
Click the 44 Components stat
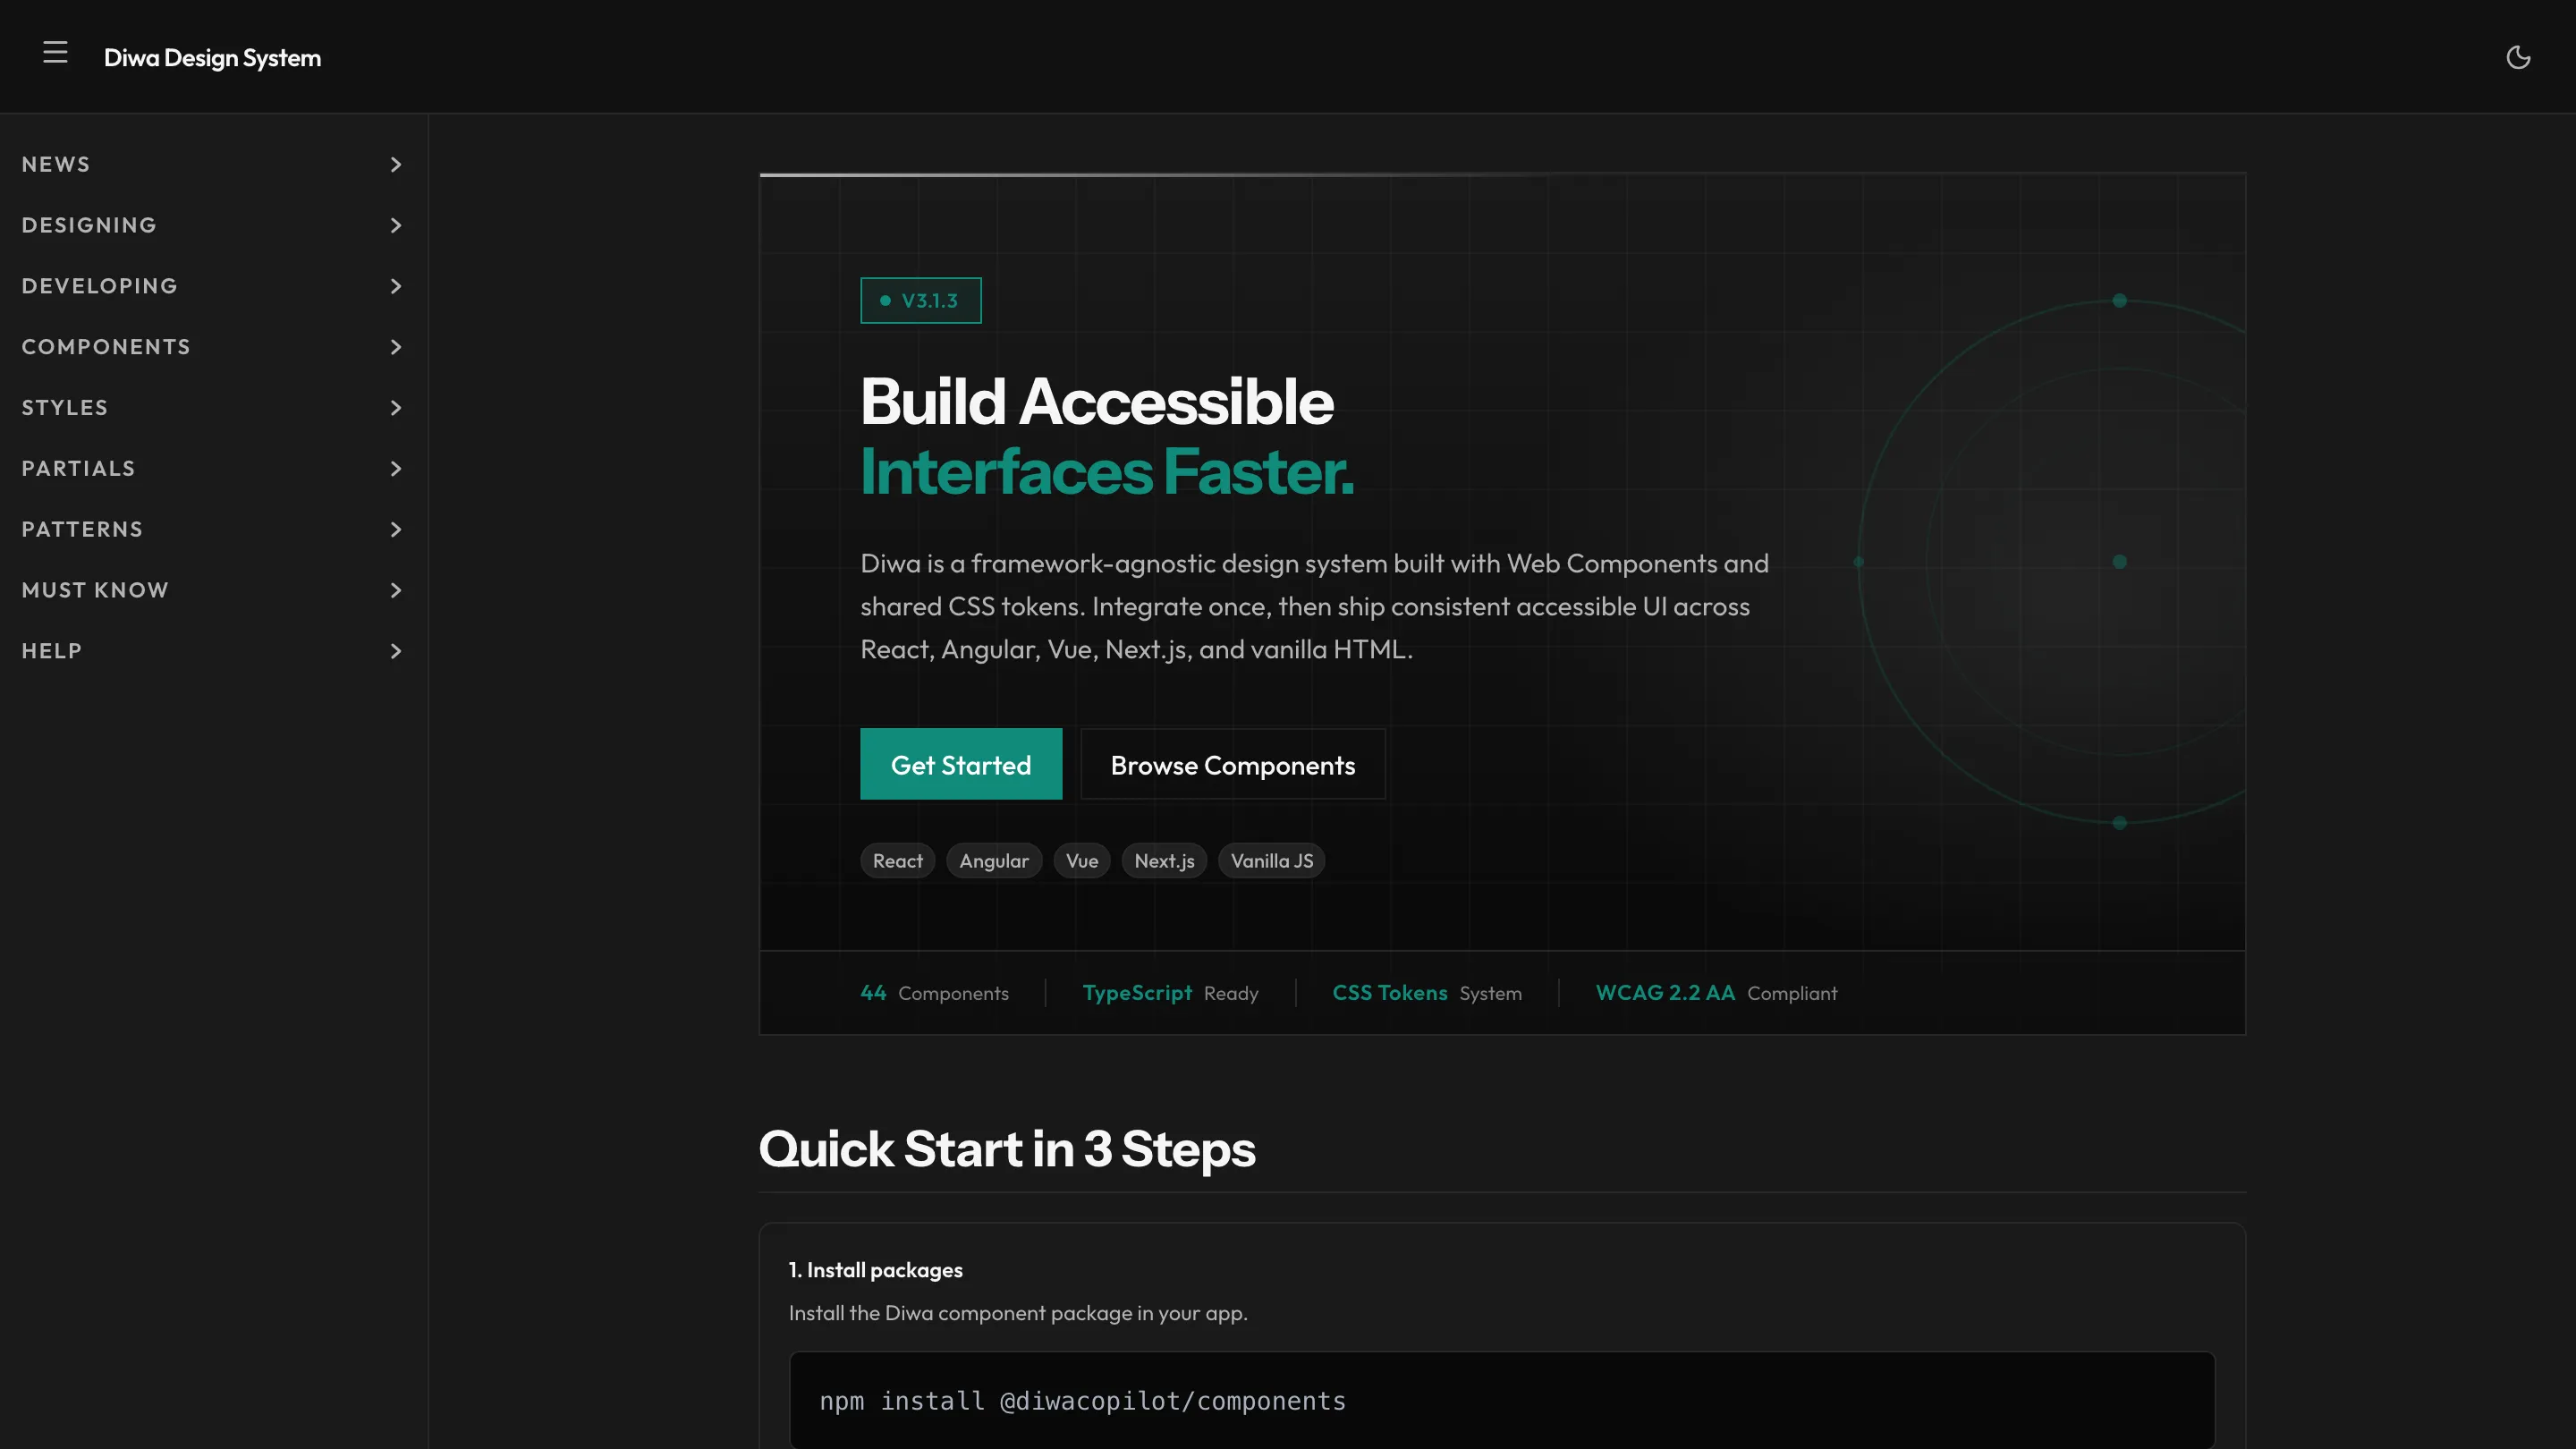pos(934,993)
